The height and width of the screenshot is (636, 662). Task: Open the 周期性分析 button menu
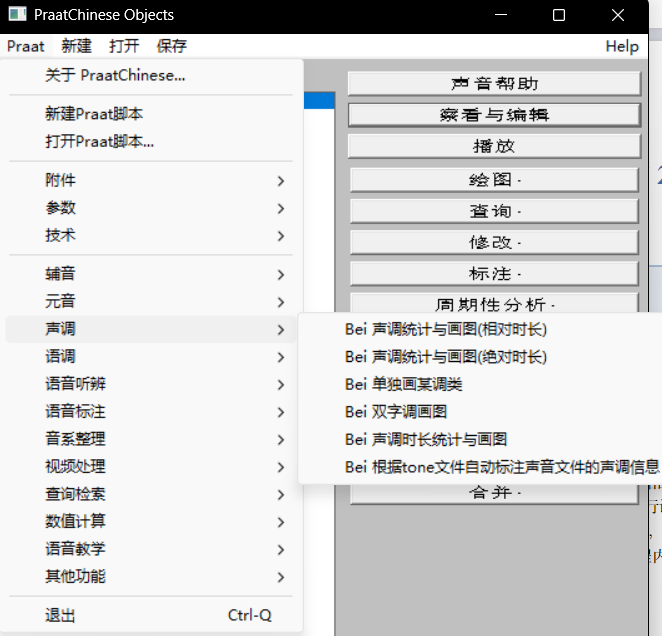click(494, 303)
